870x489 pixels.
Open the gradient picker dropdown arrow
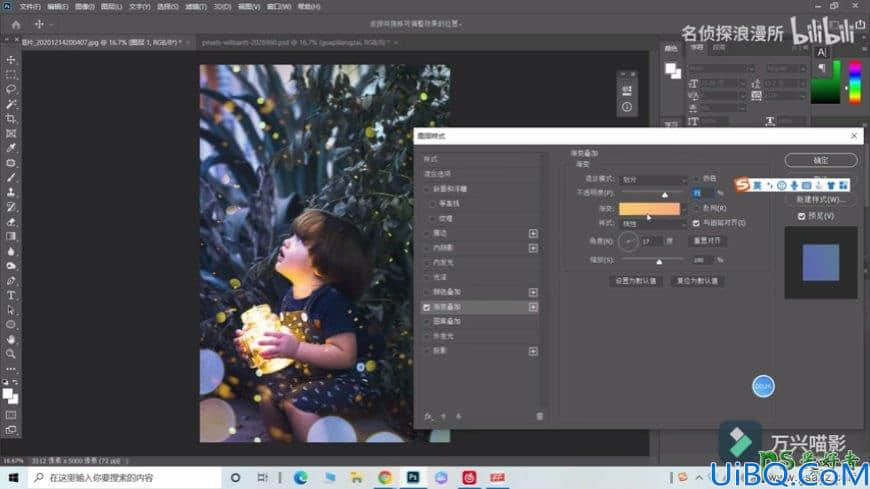684,209
